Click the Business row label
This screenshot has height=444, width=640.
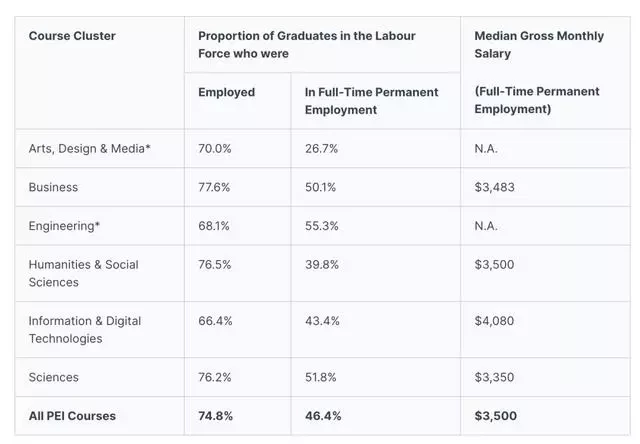point(53,187)
